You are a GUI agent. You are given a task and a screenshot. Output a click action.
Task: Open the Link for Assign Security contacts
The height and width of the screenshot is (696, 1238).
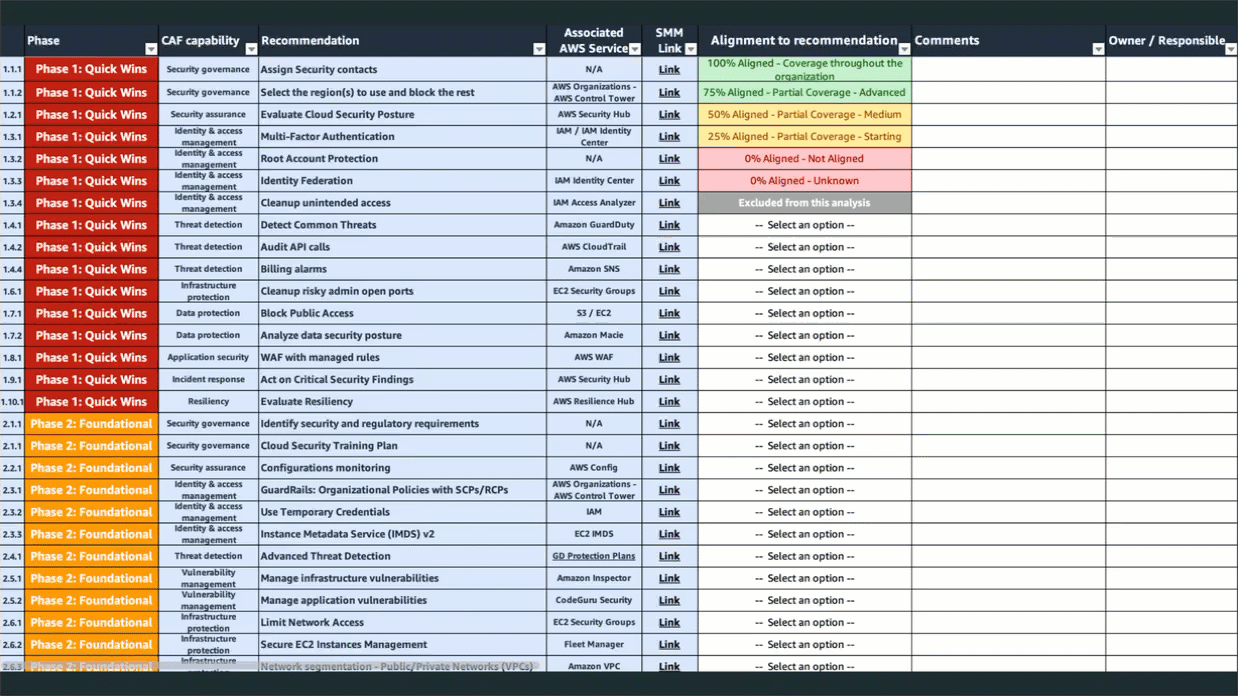669,70
